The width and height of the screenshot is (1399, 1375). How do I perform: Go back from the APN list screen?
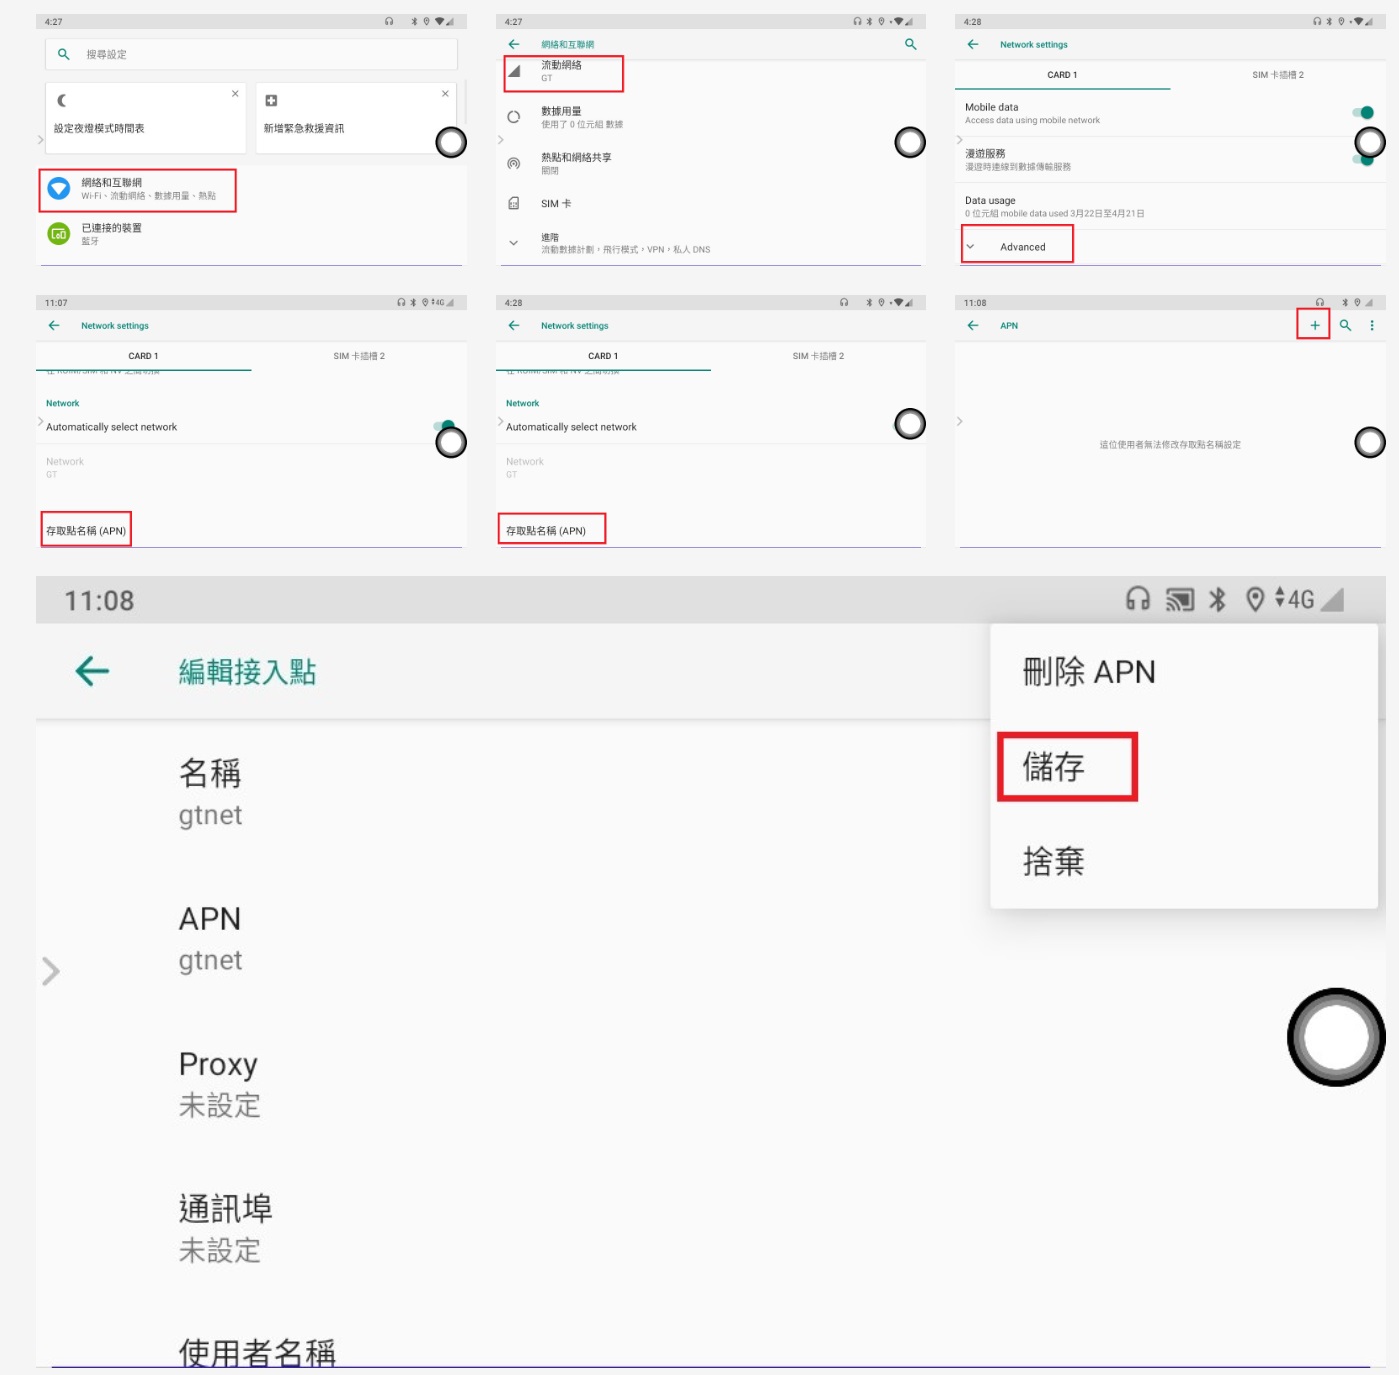pos(973,325)
